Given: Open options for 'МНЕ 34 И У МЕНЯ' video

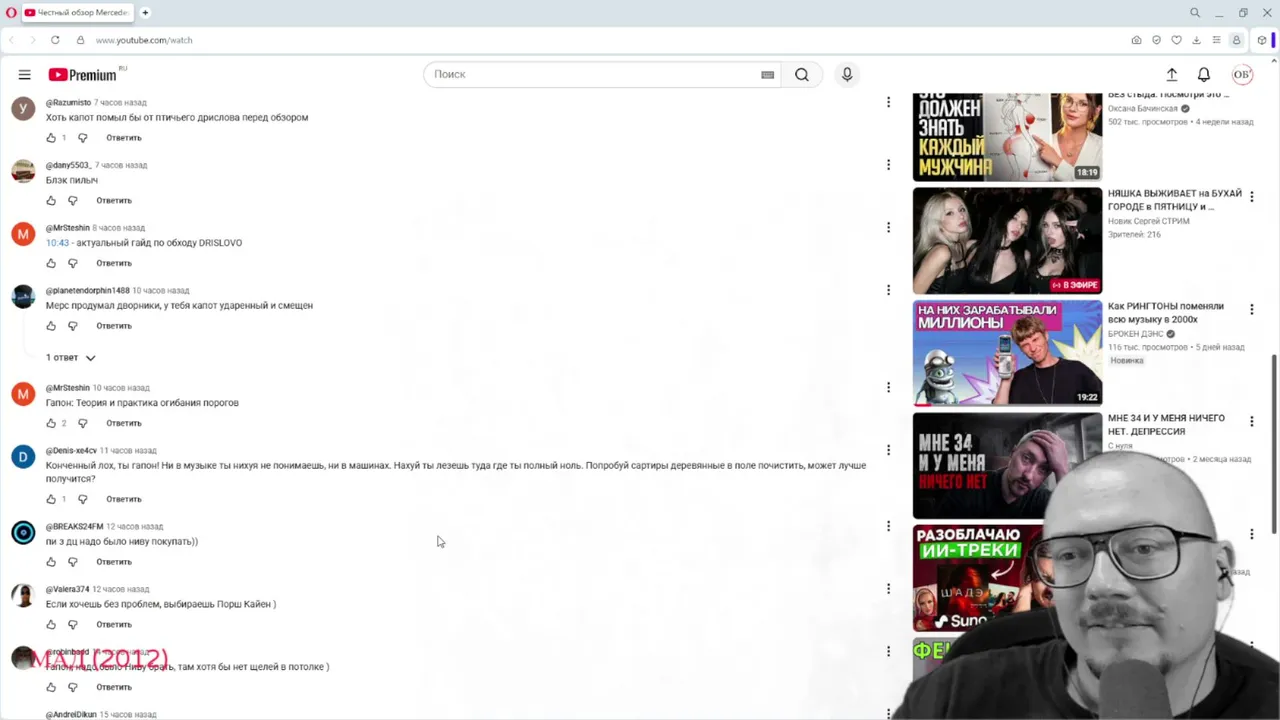Looking at the screenshot, I should coord(1251,422).
